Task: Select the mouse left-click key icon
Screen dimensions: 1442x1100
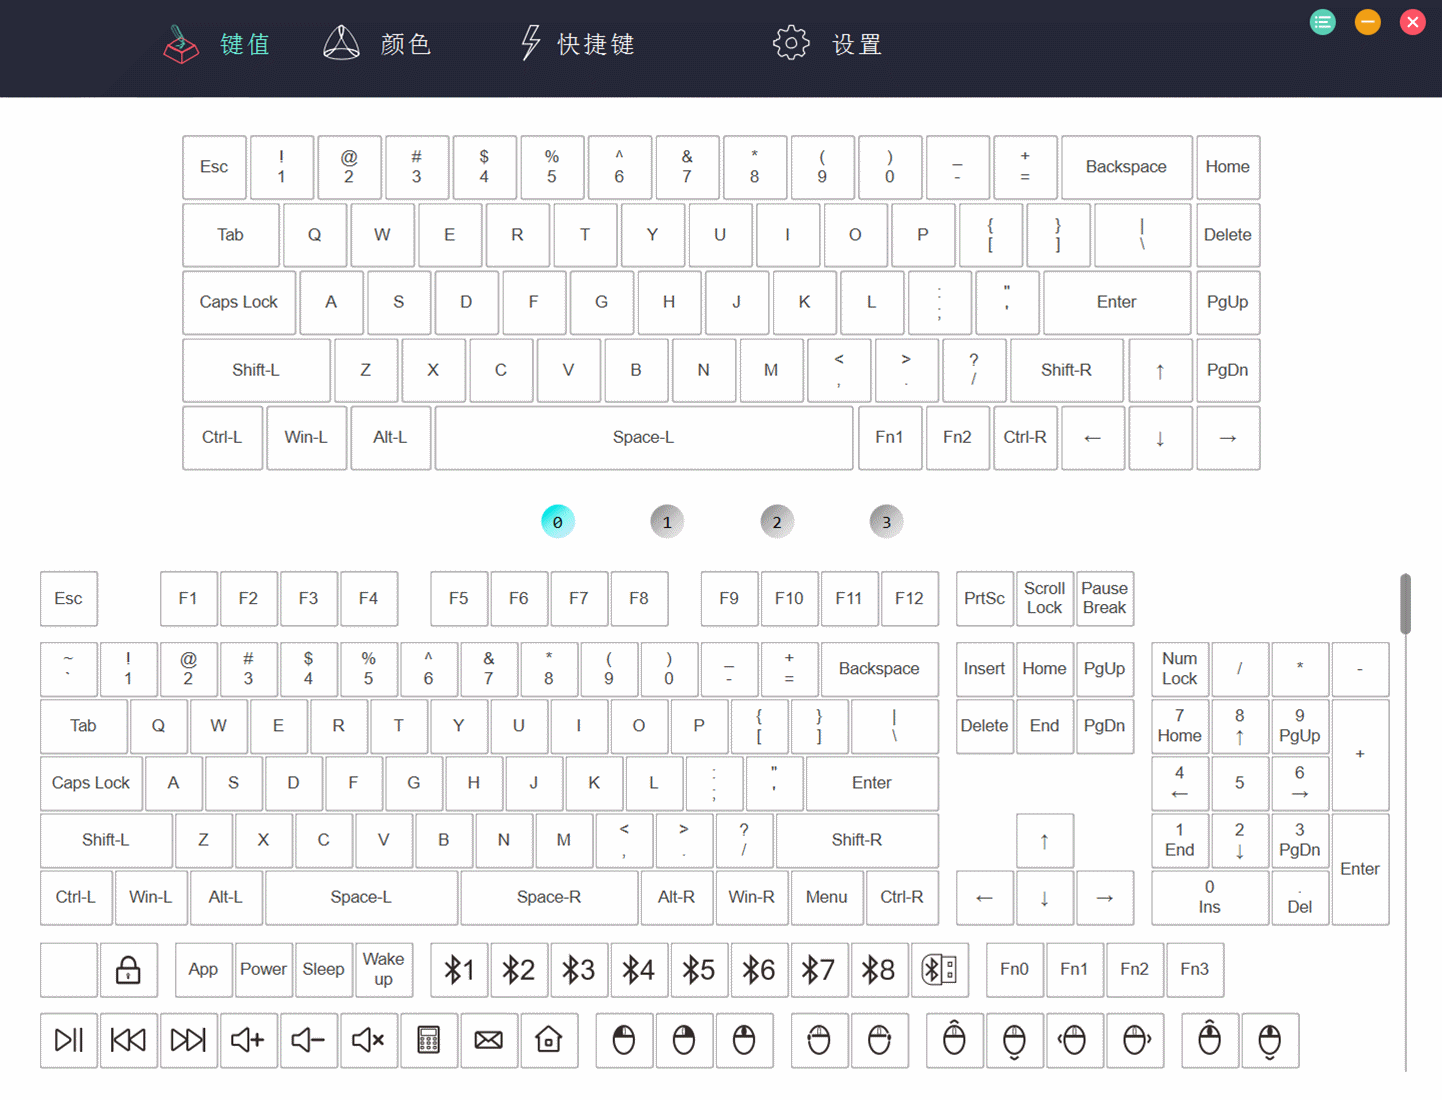Action: (624, 1040)
